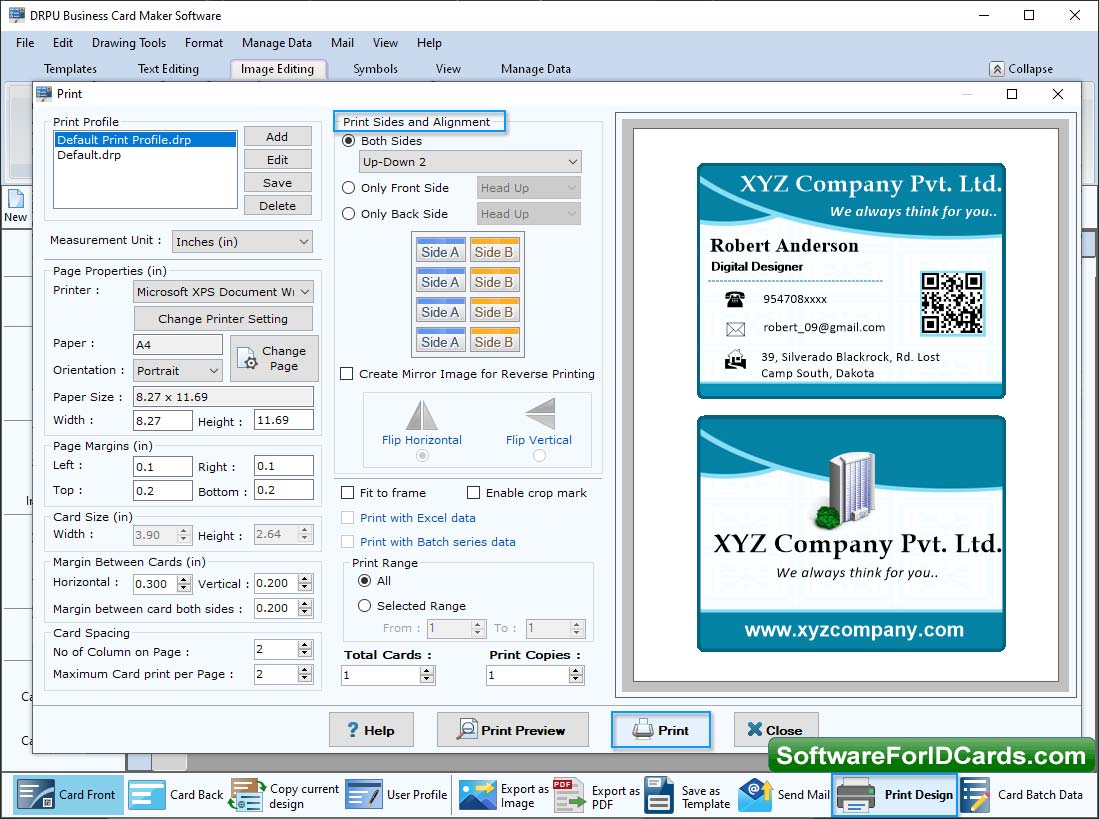Click the QR code on card preview
Image resolution: width=1099 pixels, height=819 pixels.
(x=952, y=303)
